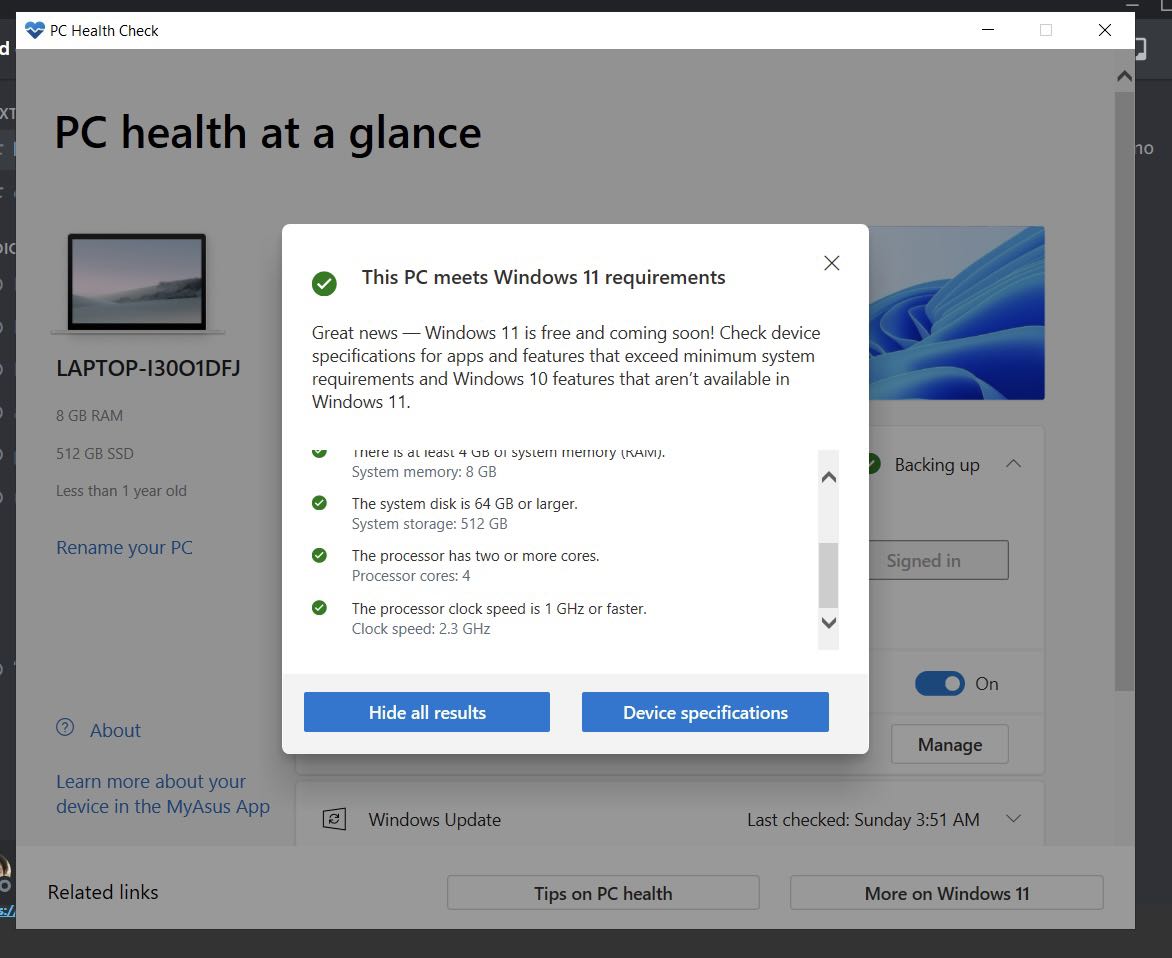The width and height of the screenshot is (1172, 958).
Task: Click the LAPTOP-I30O1DFJ device name
Action: click(148, 368)
